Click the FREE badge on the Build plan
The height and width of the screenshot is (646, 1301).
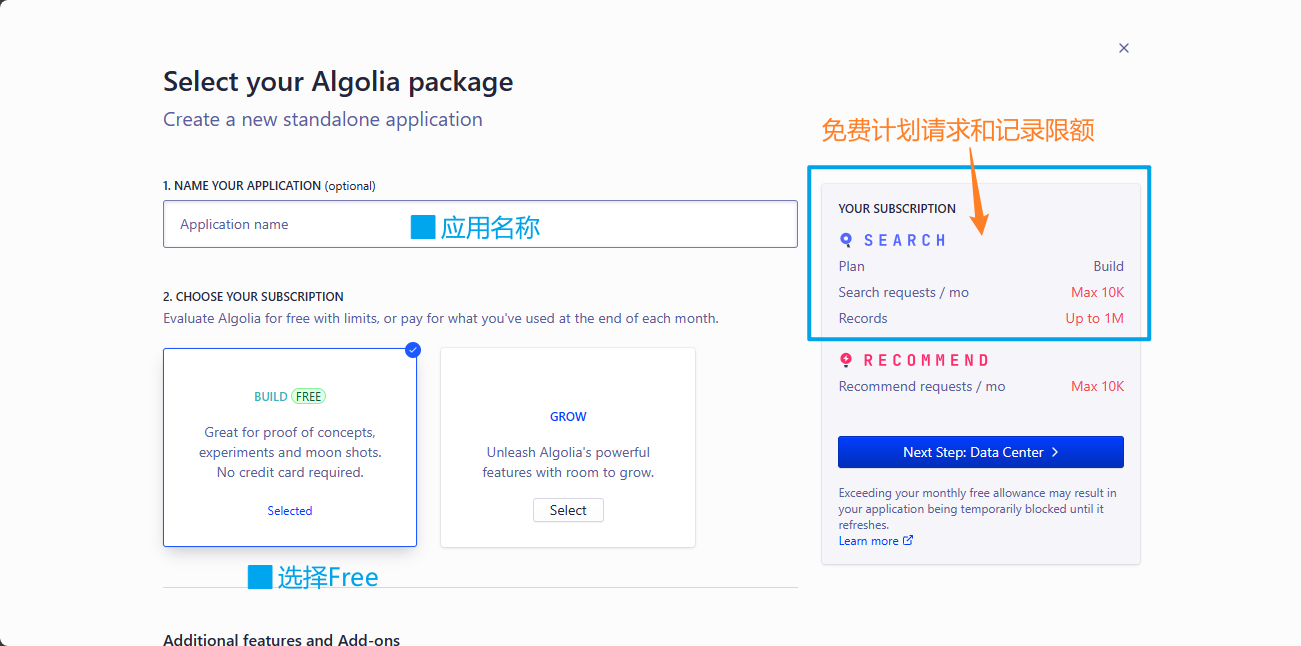[308, 396]
